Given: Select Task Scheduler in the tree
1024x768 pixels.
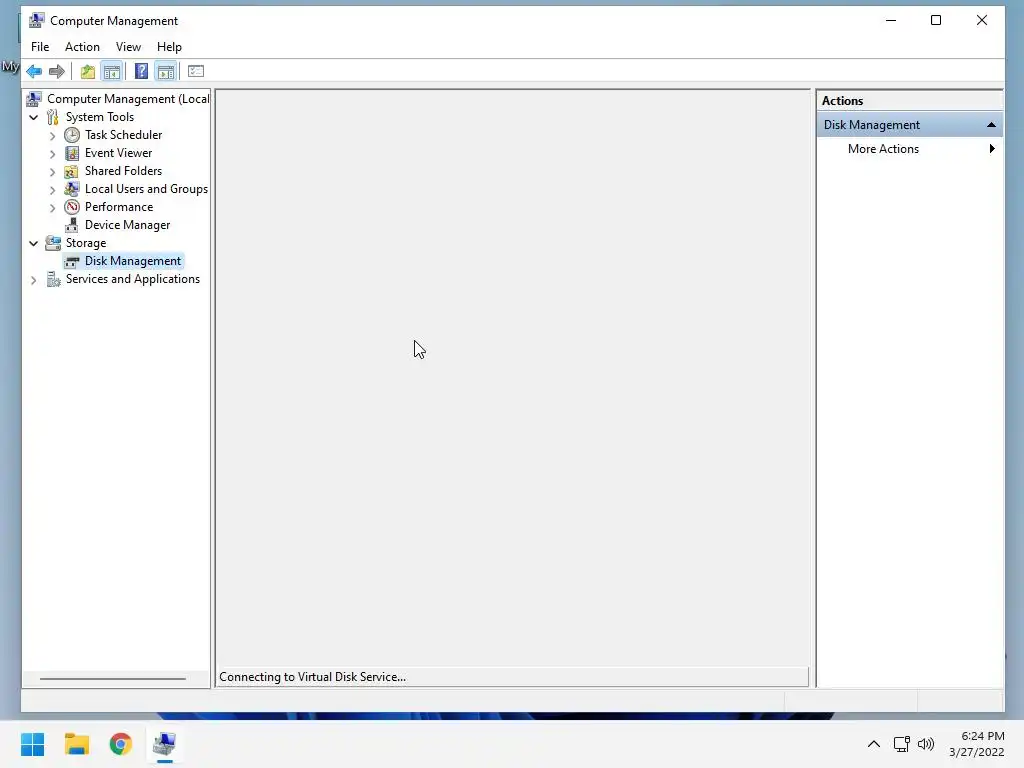Looking at the screenshot, I should [x=123, y=135].
